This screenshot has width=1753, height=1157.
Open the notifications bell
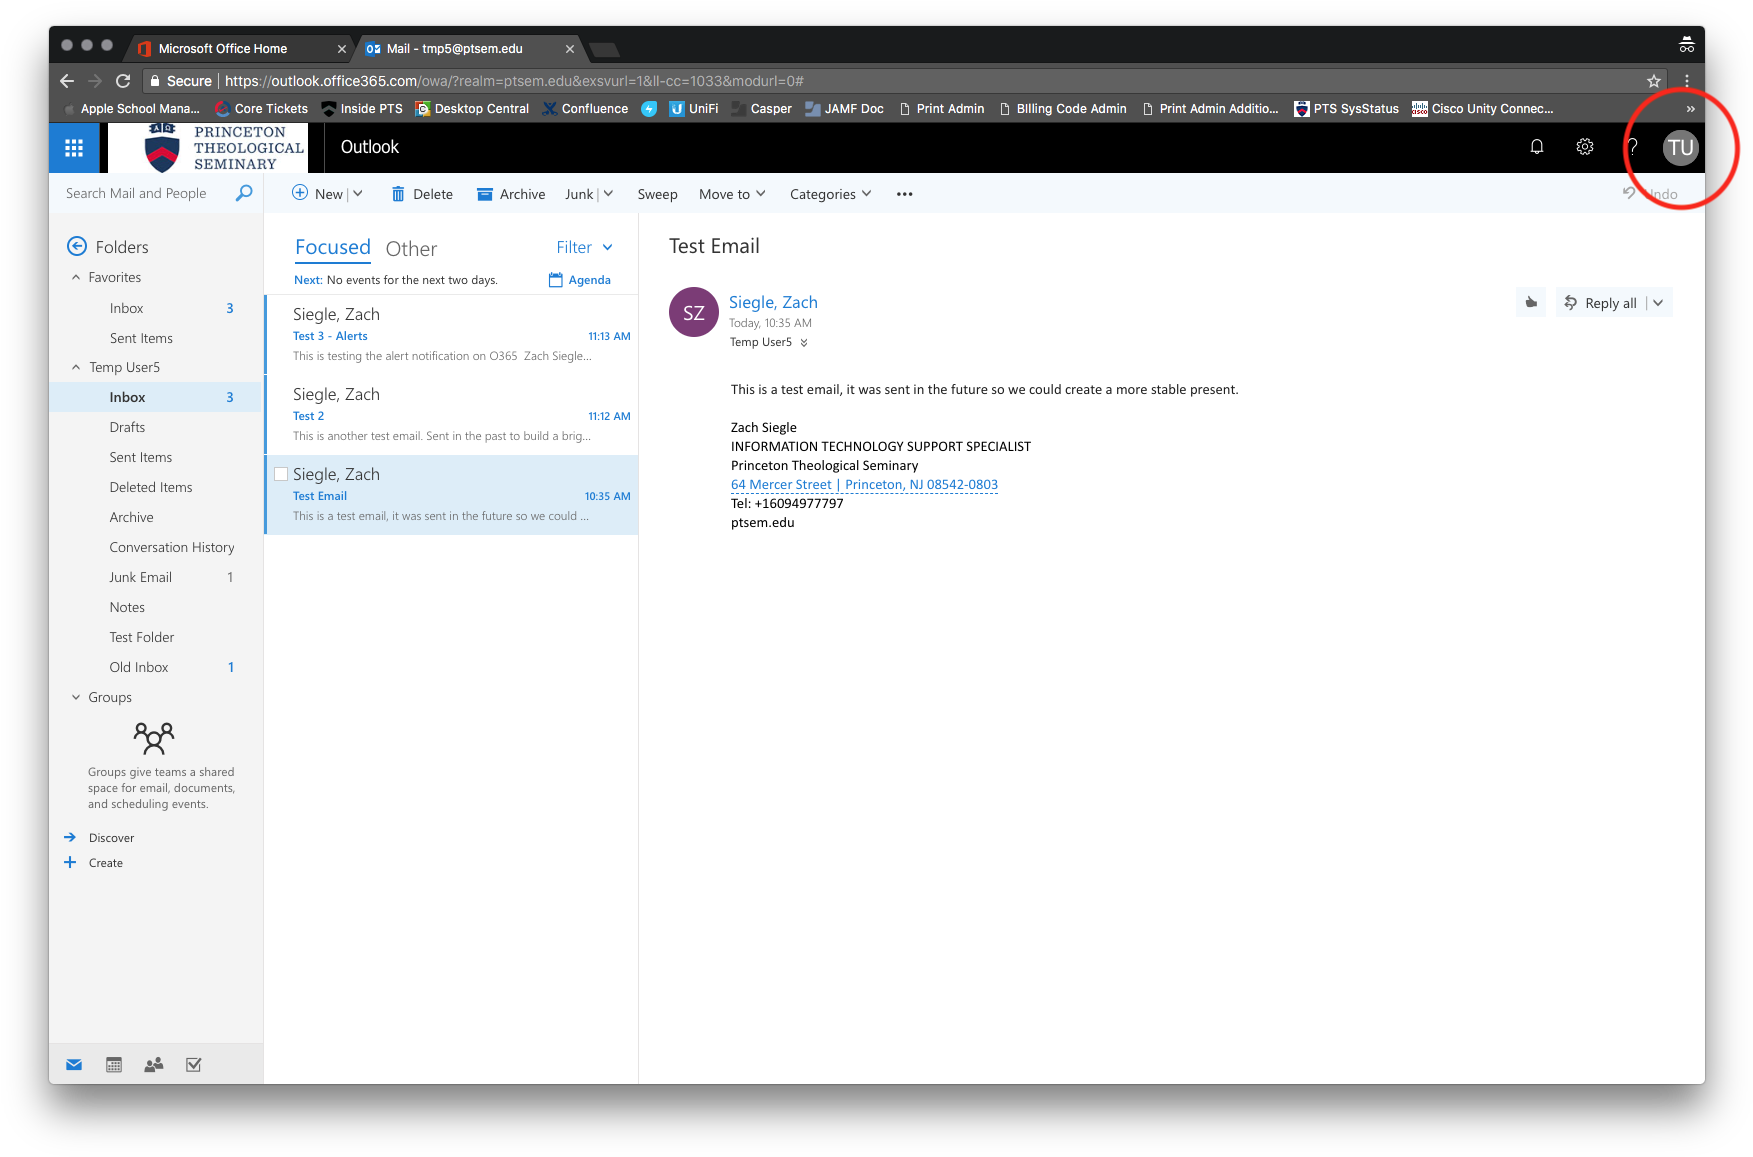pyautogui.click(x=1536, y=146)
